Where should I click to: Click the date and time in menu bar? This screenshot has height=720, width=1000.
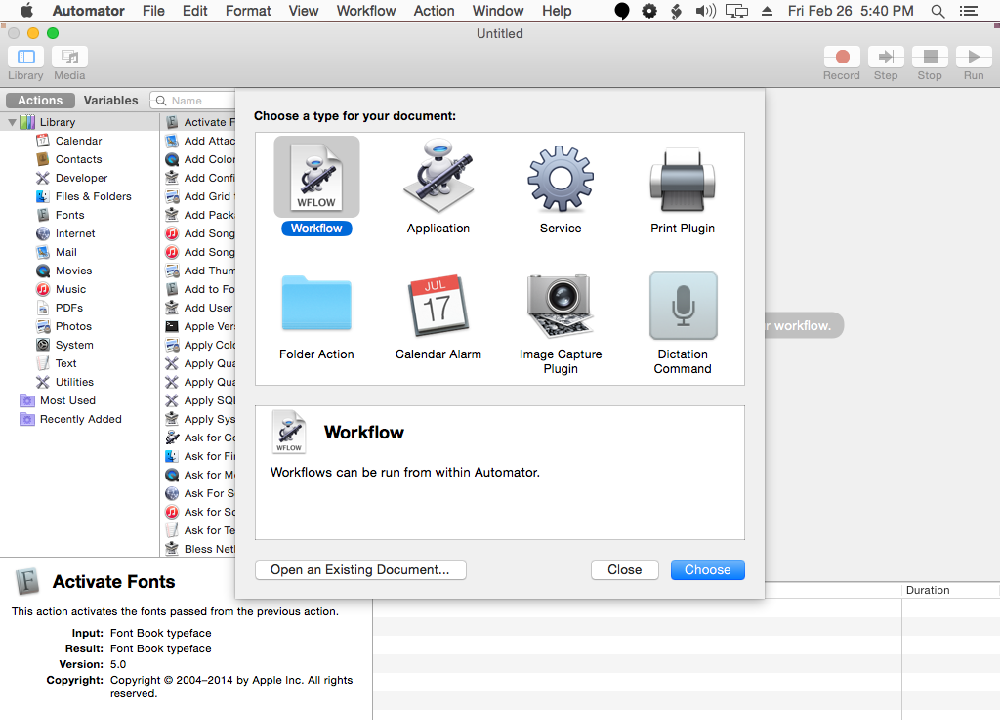click(850, 11)
